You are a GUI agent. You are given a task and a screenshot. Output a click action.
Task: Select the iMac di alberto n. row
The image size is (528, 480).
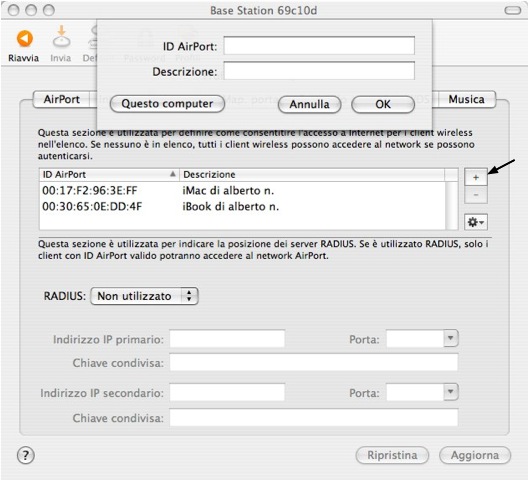(242, 191)
